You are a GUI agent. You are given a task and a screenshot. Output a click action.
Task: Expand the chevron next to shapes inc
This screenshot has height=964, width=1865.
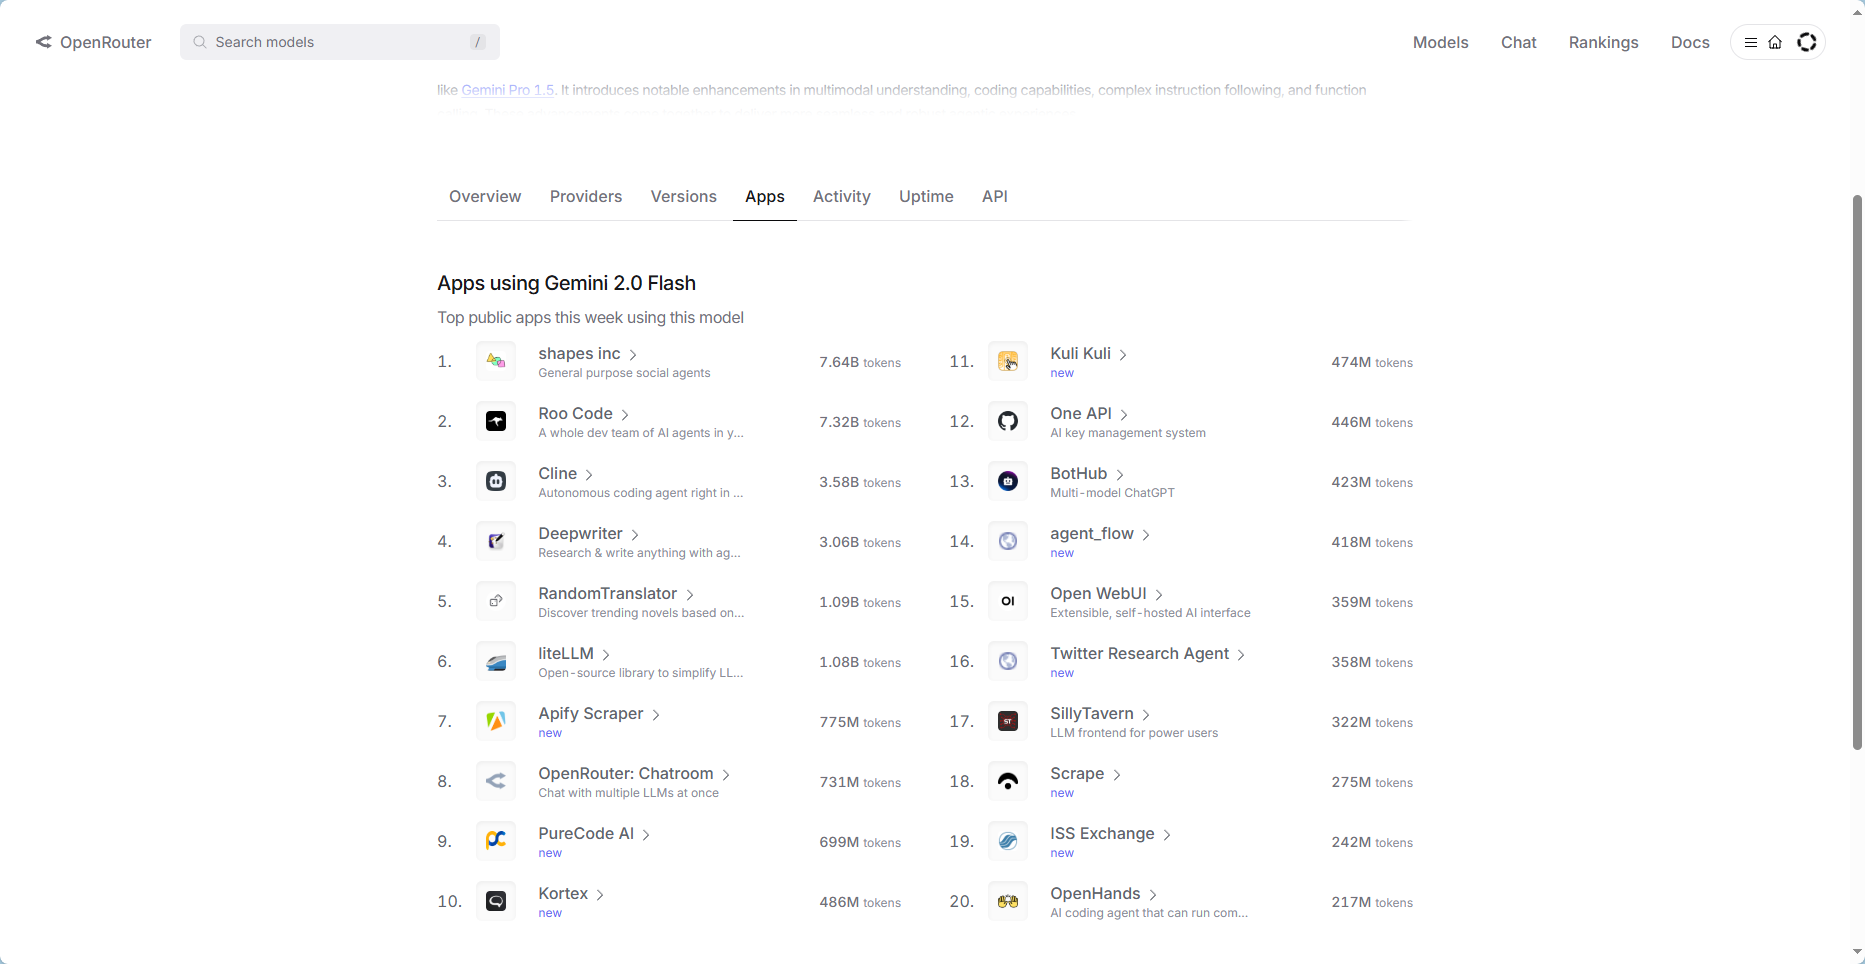[633, 355]
